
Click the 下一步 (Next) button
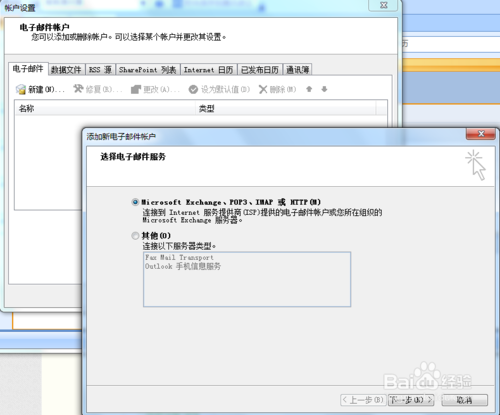point(411,400)
